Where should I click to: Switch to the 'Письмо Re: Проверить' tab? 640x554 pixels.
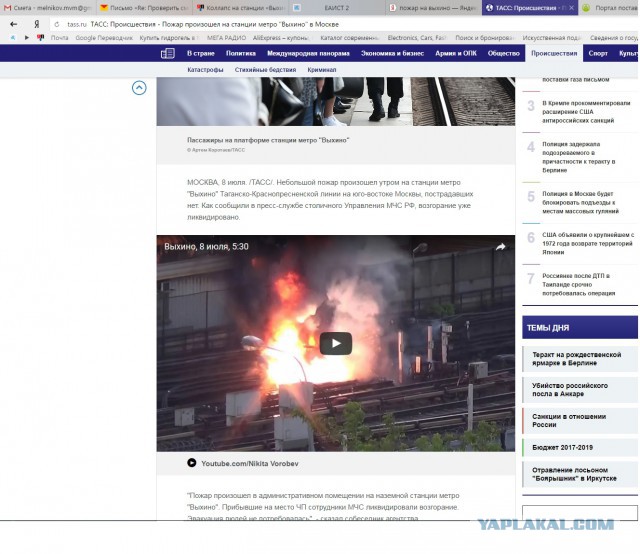coord(144,8)
